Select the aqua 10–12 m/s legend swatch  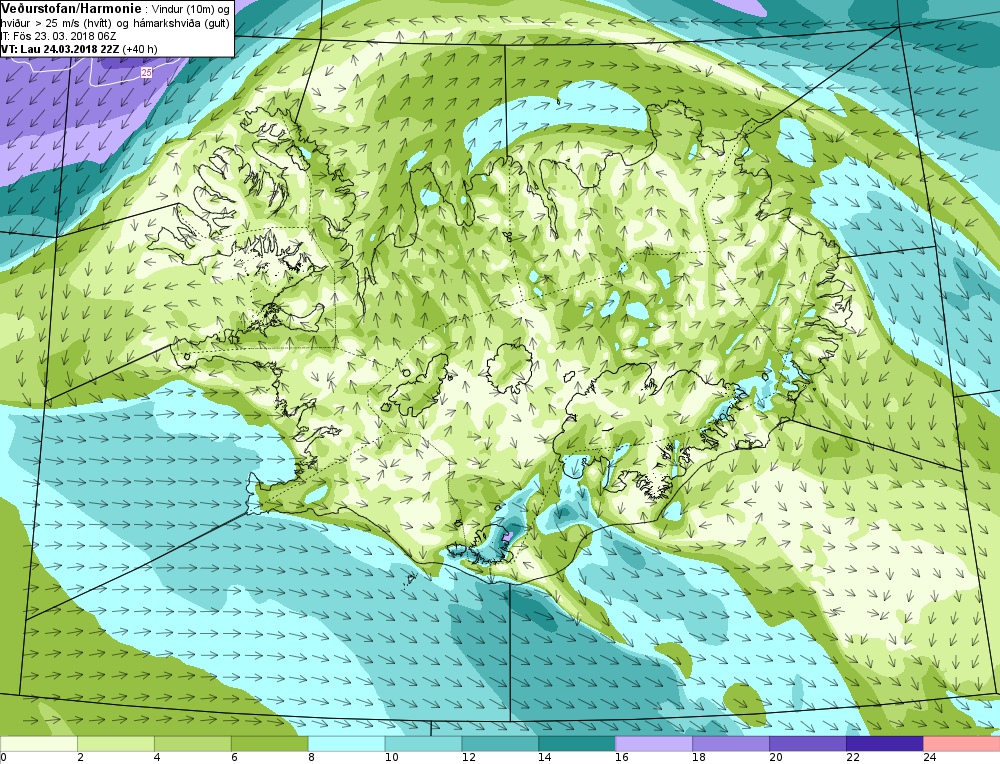click(423, 744)
